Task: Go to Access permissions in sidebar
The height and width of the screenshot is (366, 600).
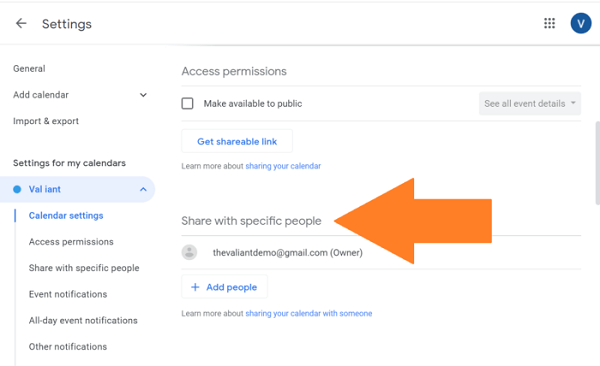Action: point(71,242)
